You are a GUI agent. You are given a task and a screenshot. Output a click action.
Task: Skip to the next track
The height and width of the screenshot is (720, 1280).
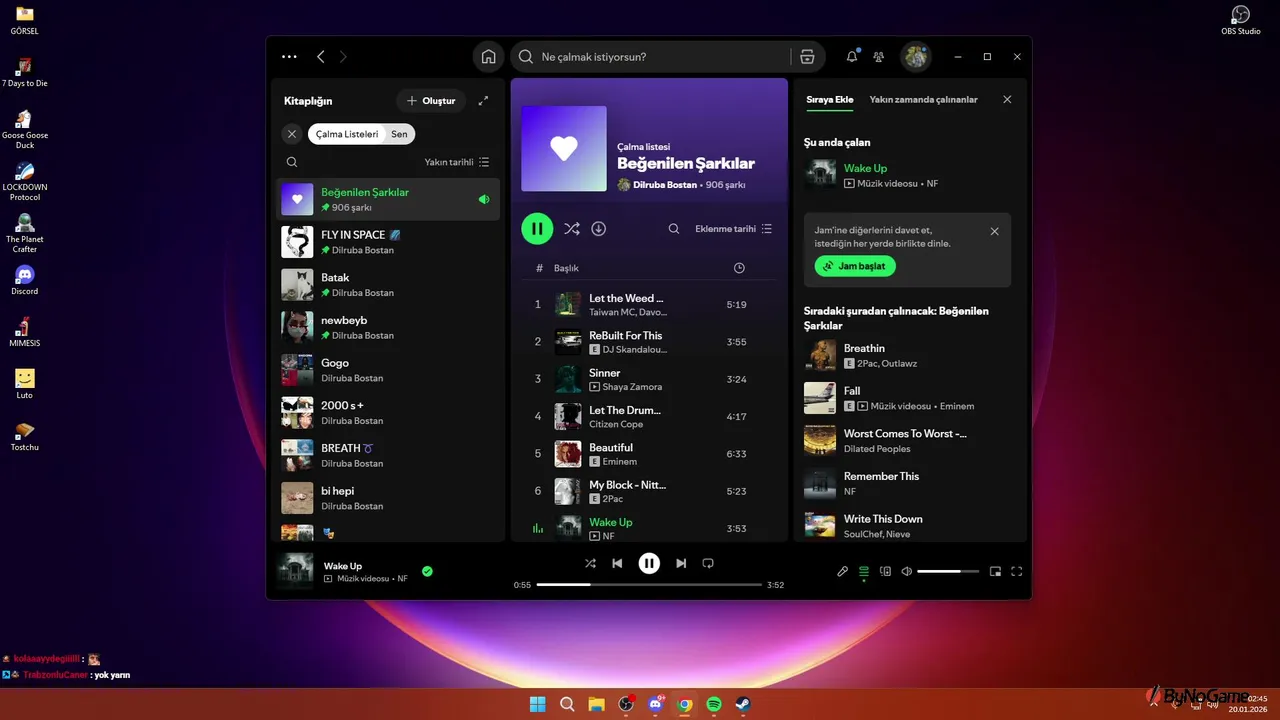681,564
